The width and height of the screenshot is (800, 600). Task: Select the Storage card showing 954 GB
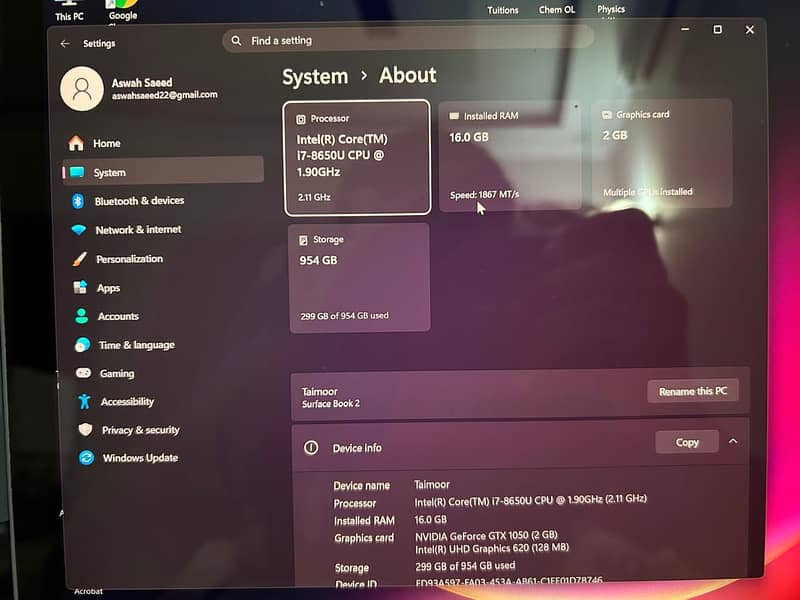360,278
